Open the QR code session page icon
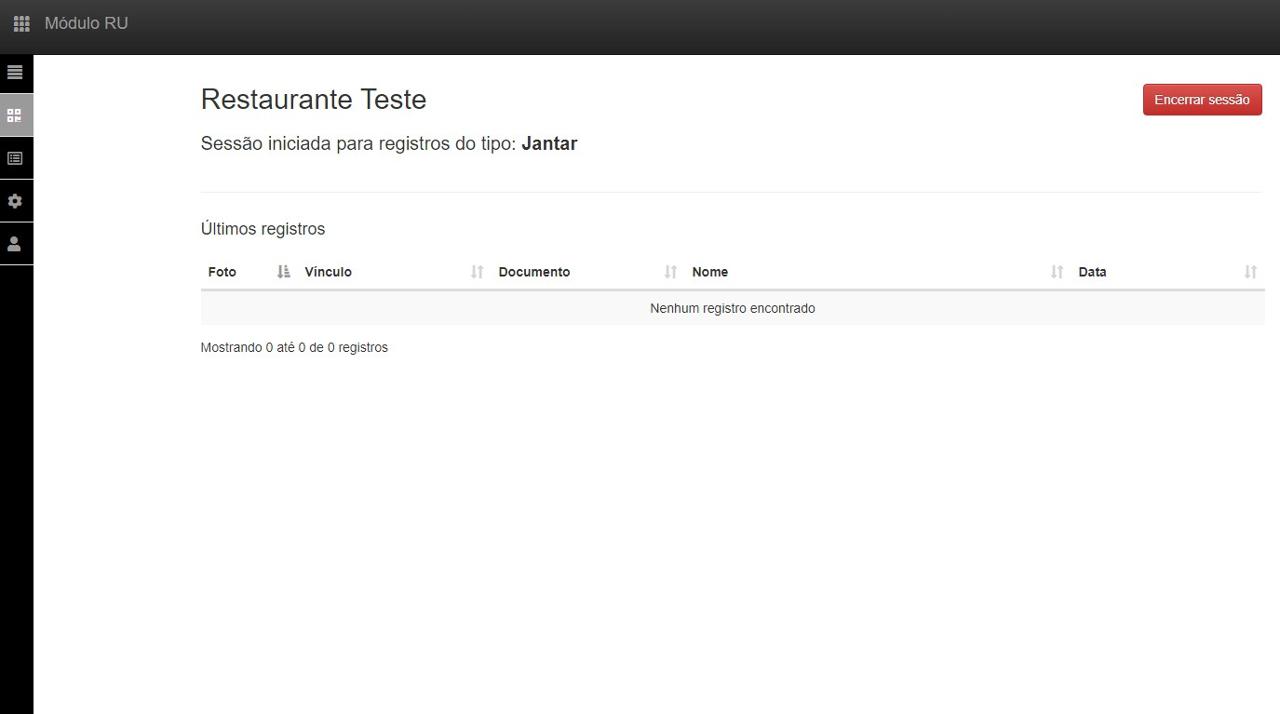The height and width of the screenshot is (714, 1280). (15, 116)
